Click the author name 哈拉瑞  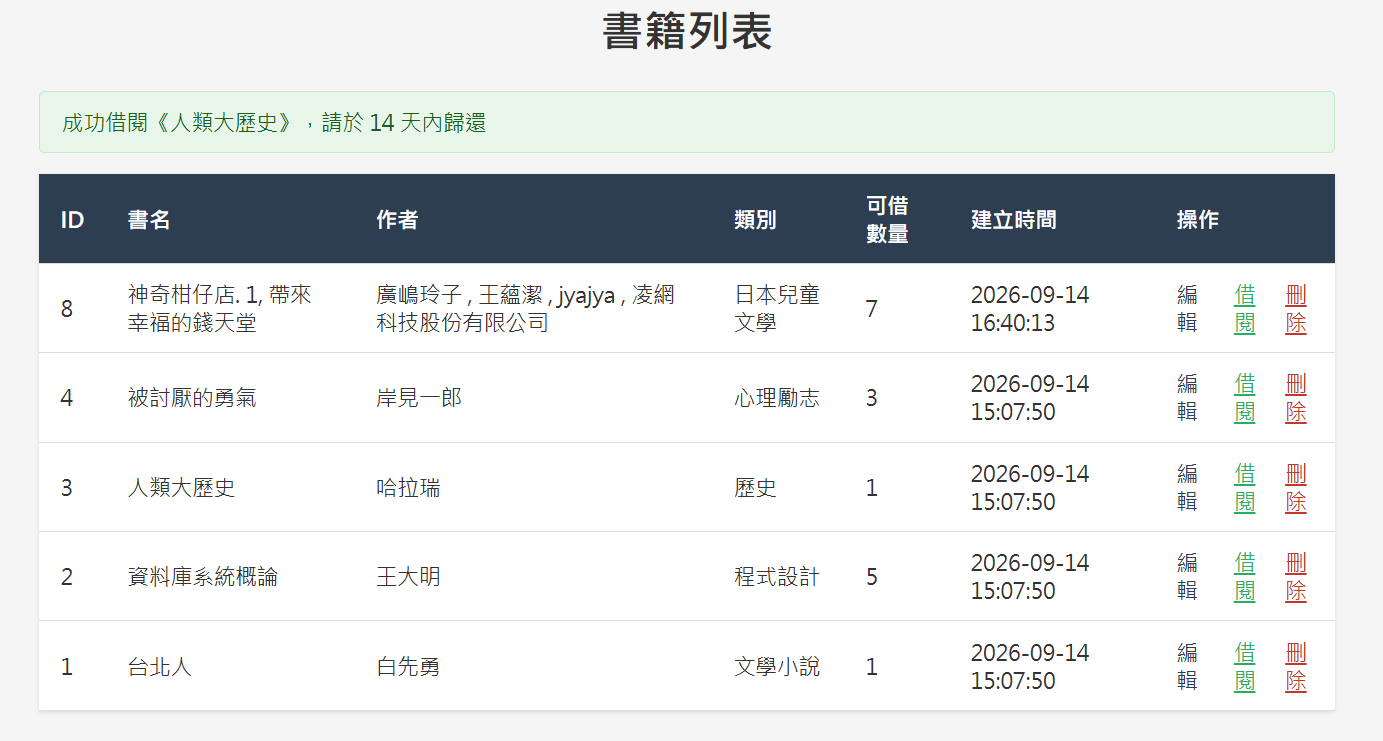click(x=408, y=488)
